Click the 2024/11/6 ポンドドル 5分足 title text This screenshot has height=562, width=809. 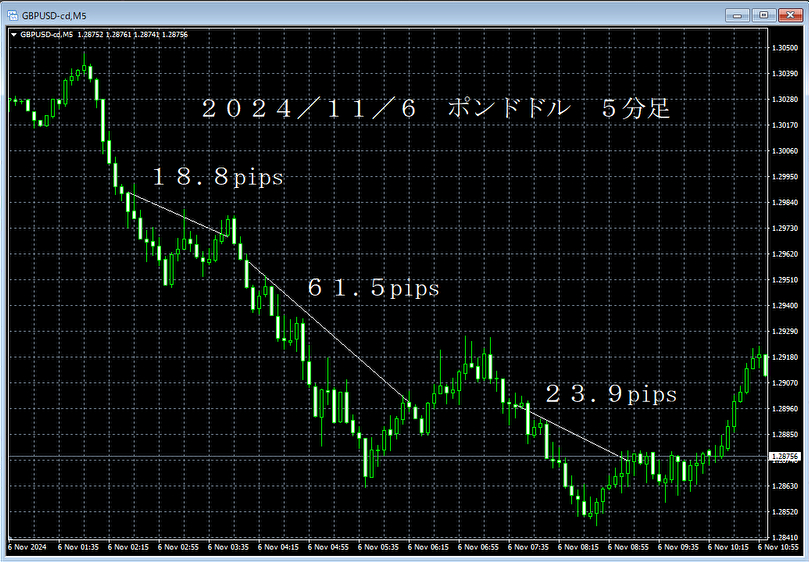pos(436,109)
